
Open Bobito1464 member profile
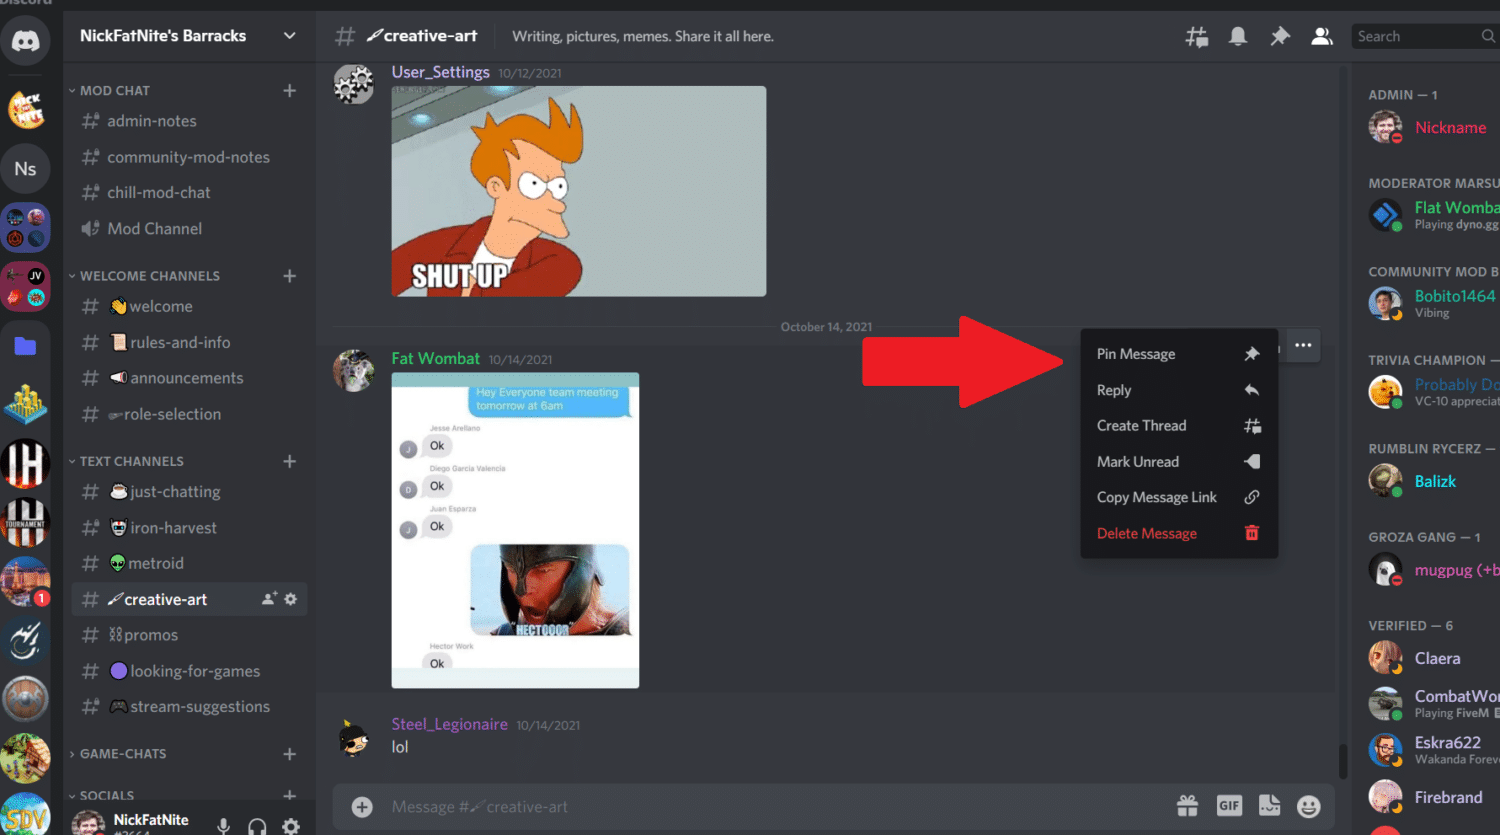pos(1434,303)
